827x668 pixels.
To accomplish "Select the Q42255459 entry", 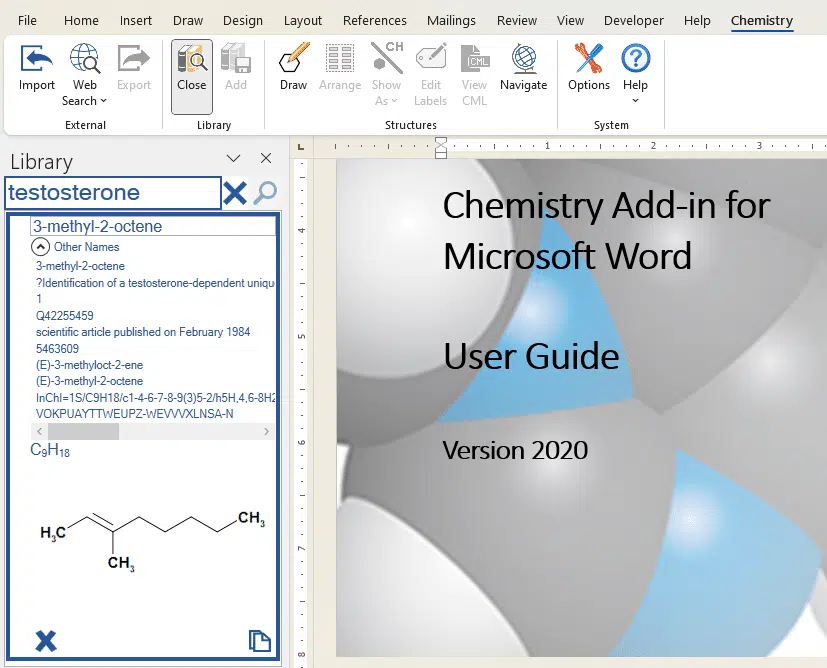I will [x=64, y=316].
